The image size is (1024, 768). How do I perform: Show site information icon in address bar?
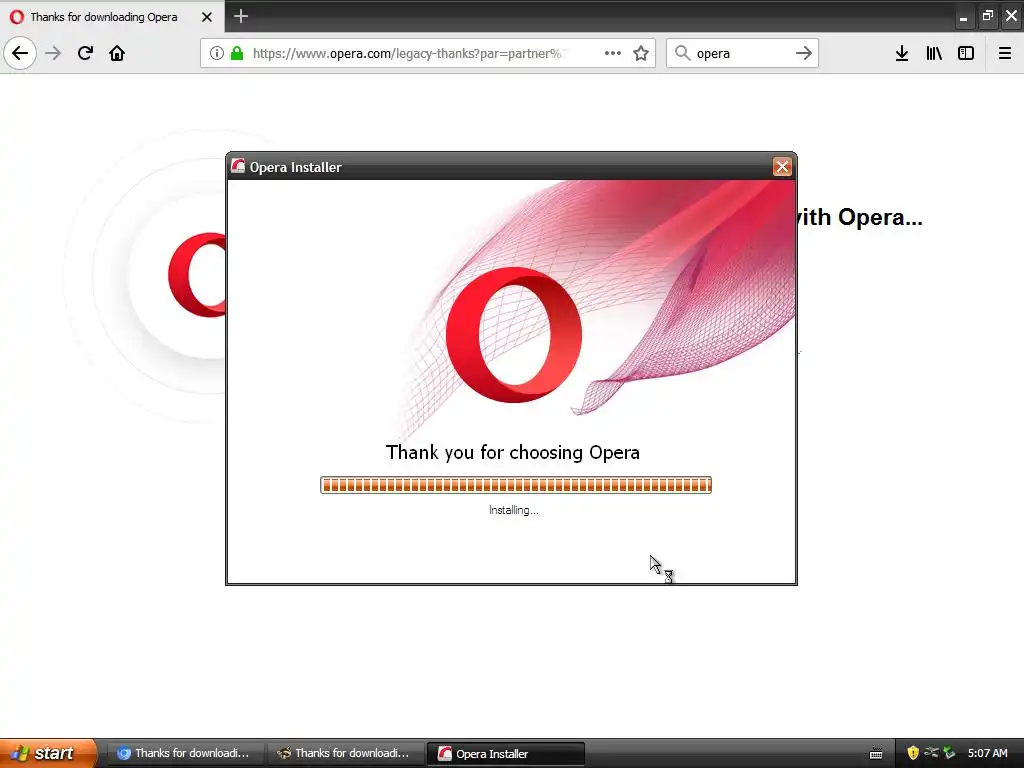(216, 53)
